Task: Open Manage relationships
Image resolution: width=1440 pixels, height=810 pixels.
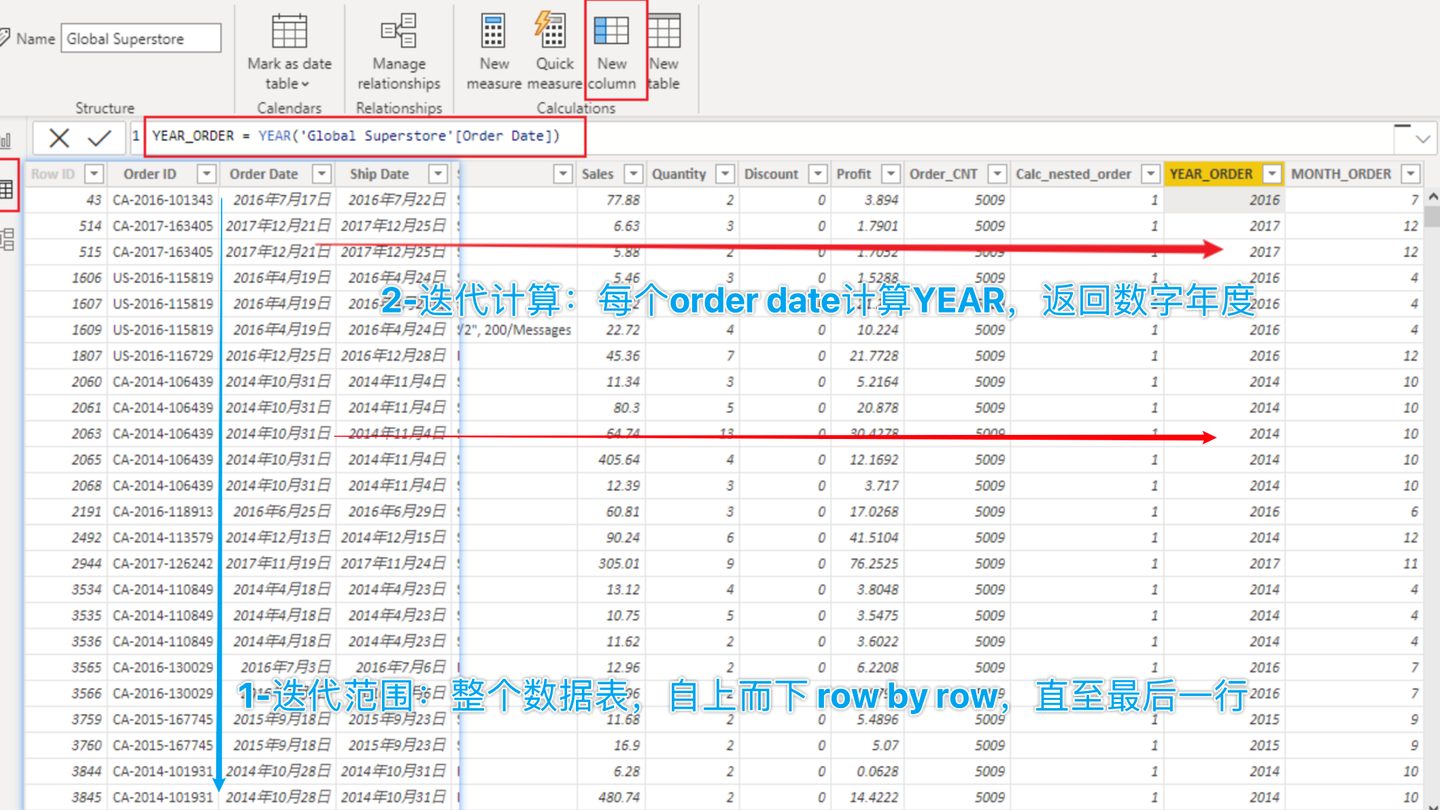Action: [399, 53]
